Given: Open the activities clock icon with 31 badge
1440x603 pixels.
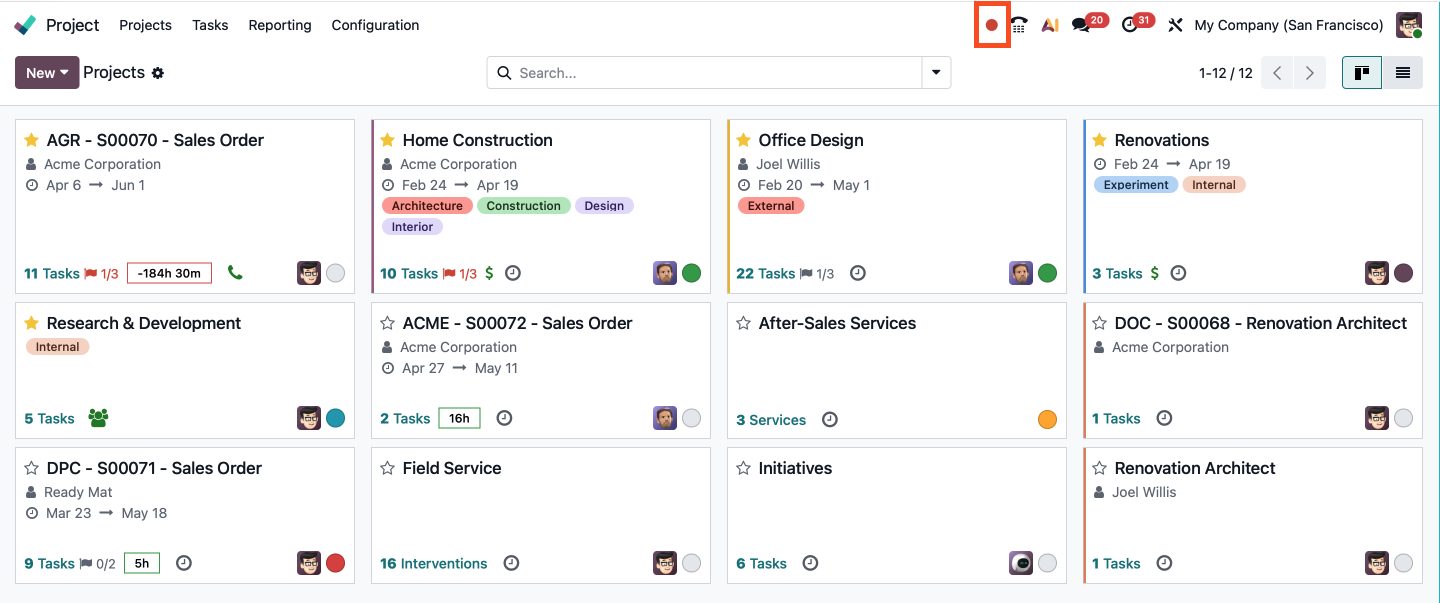Looking at the screenshot, I should coord(1130,25).
